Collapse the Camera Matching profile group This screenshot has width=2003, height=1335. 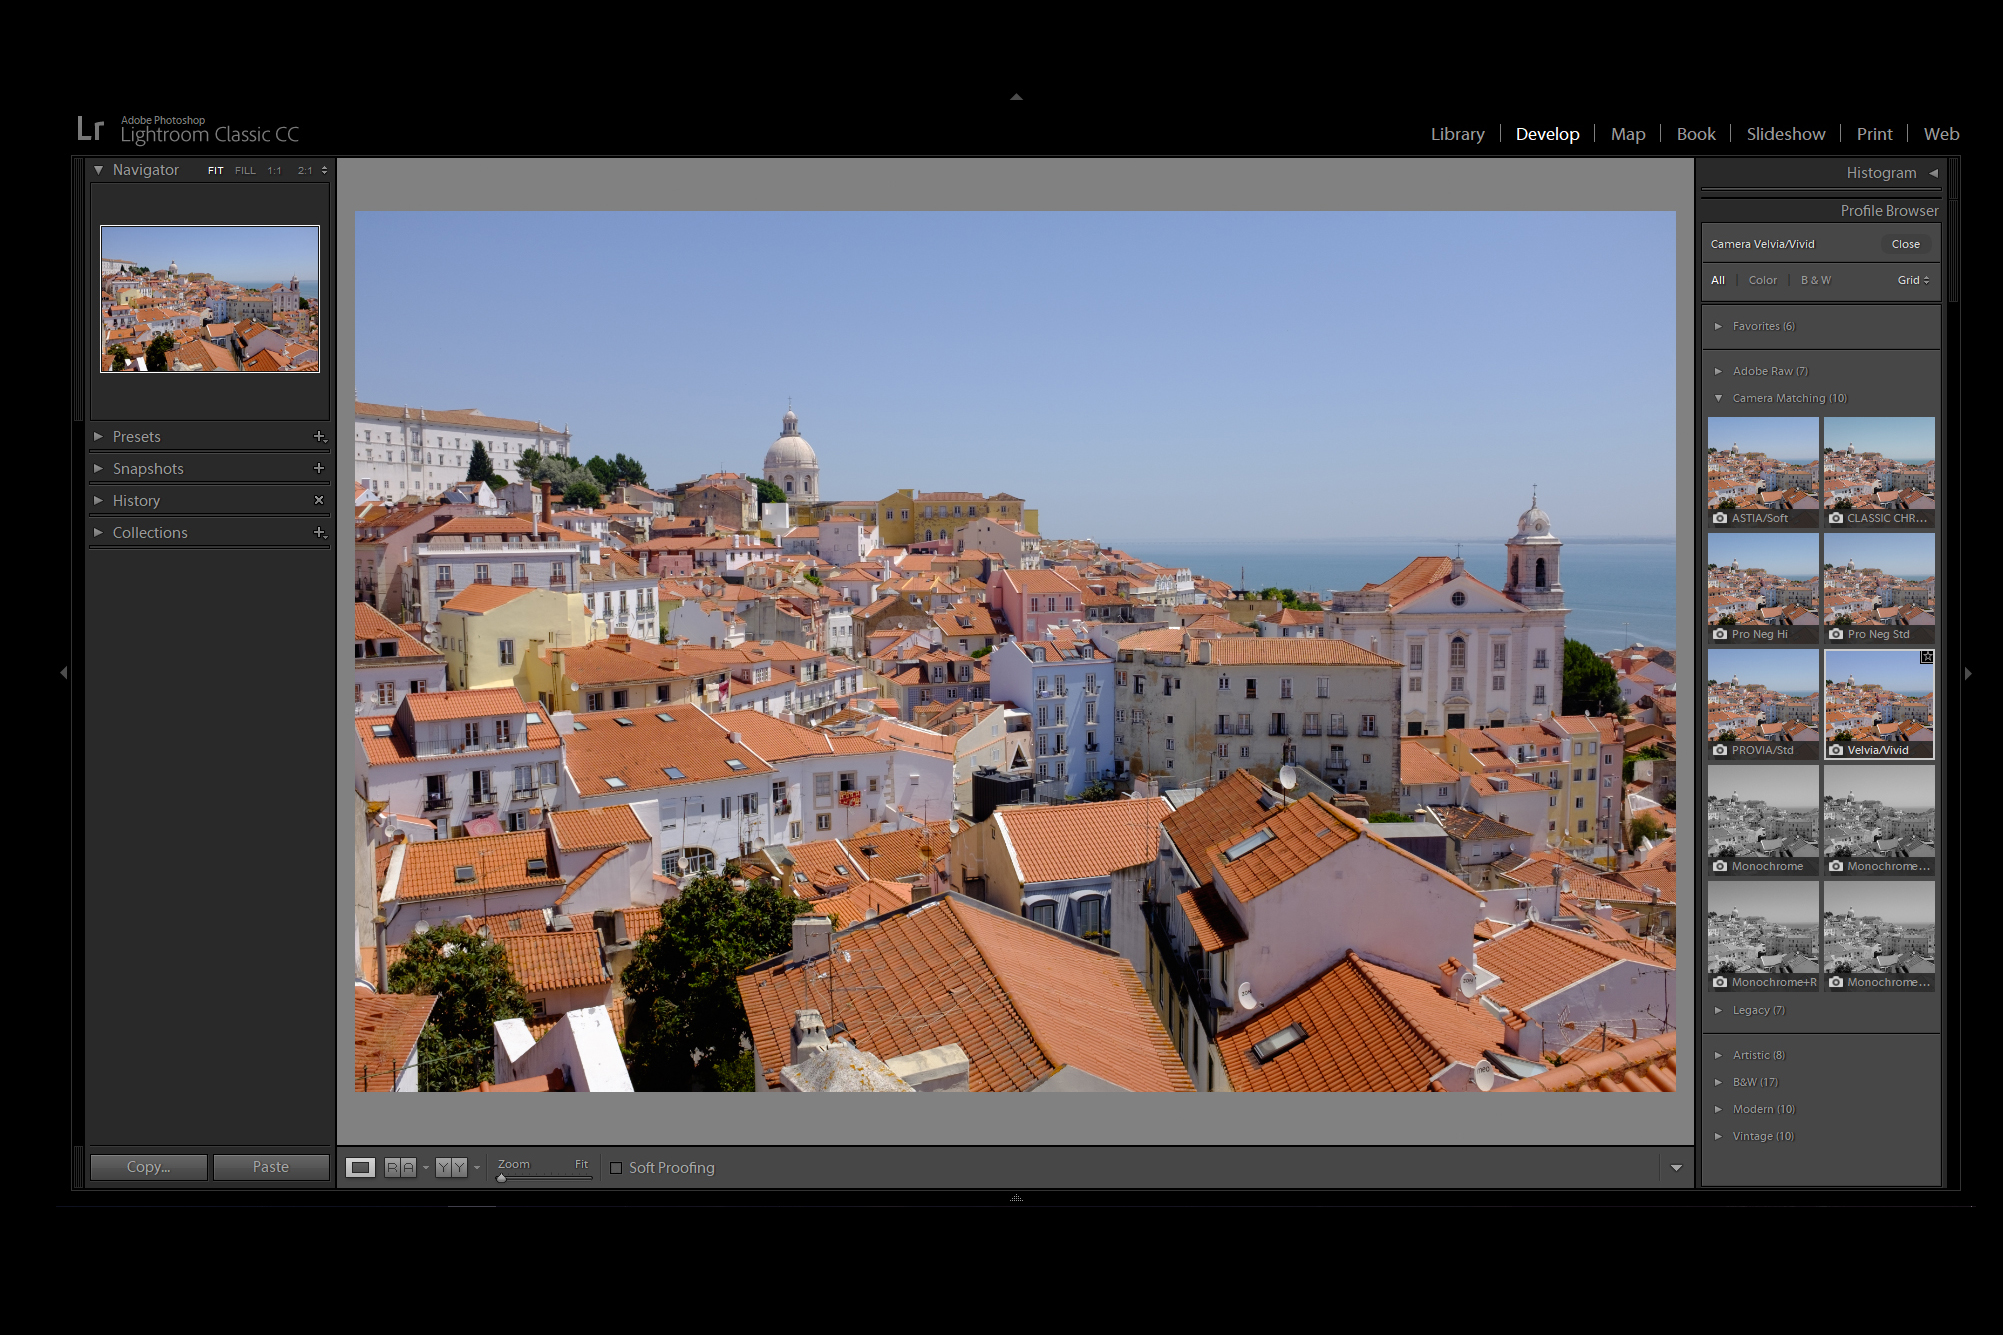click(x=1719, y=397)
